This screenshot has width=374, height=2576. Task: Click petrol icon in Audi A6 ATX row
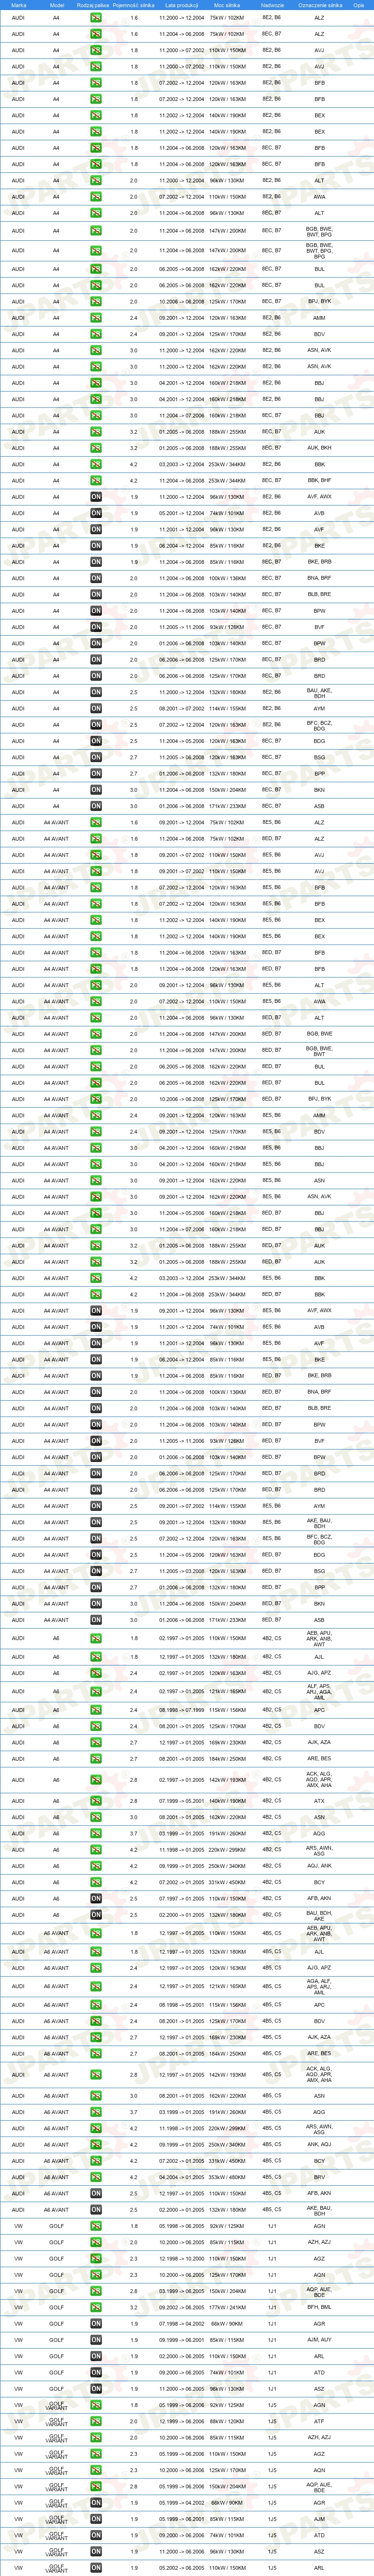coord(96,1801)
